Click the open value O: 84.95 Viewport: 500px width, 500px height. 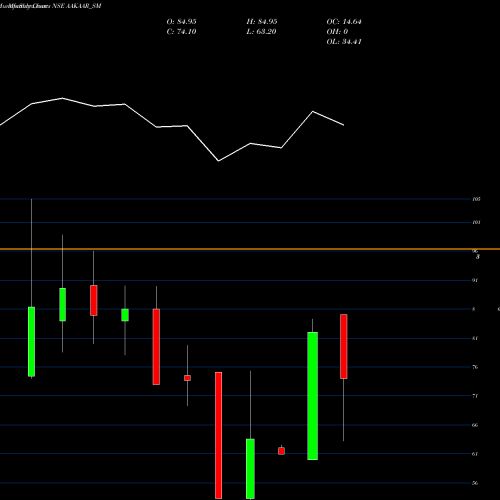pyautogui.click(x=181, y=22)
